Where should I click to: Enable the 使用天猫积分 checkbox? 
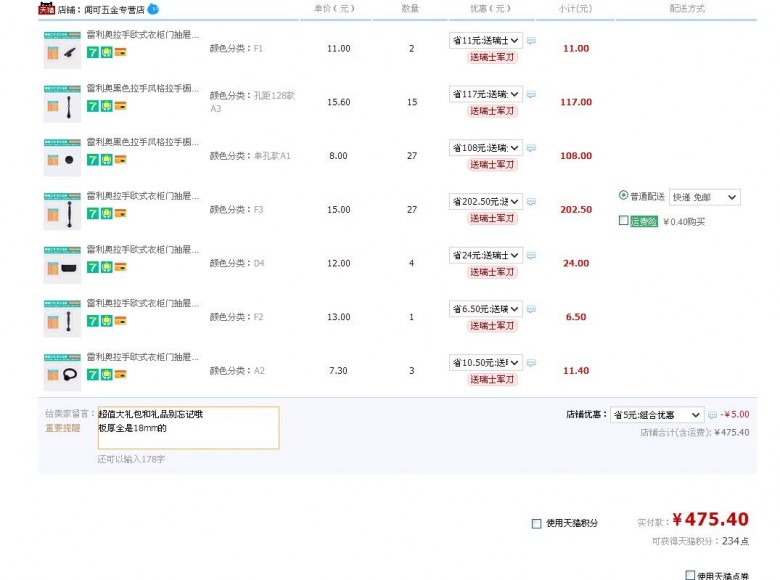(537, 523)
